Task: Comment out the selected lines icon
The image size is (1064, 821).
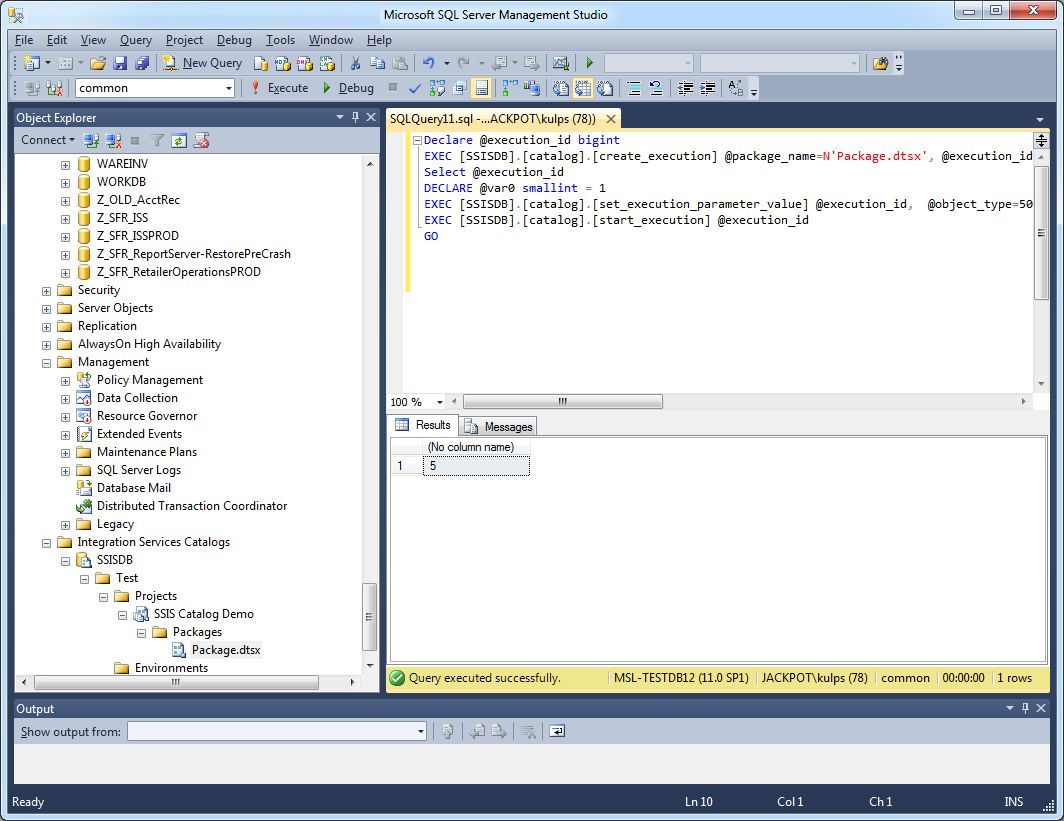Action: (634, 88)
